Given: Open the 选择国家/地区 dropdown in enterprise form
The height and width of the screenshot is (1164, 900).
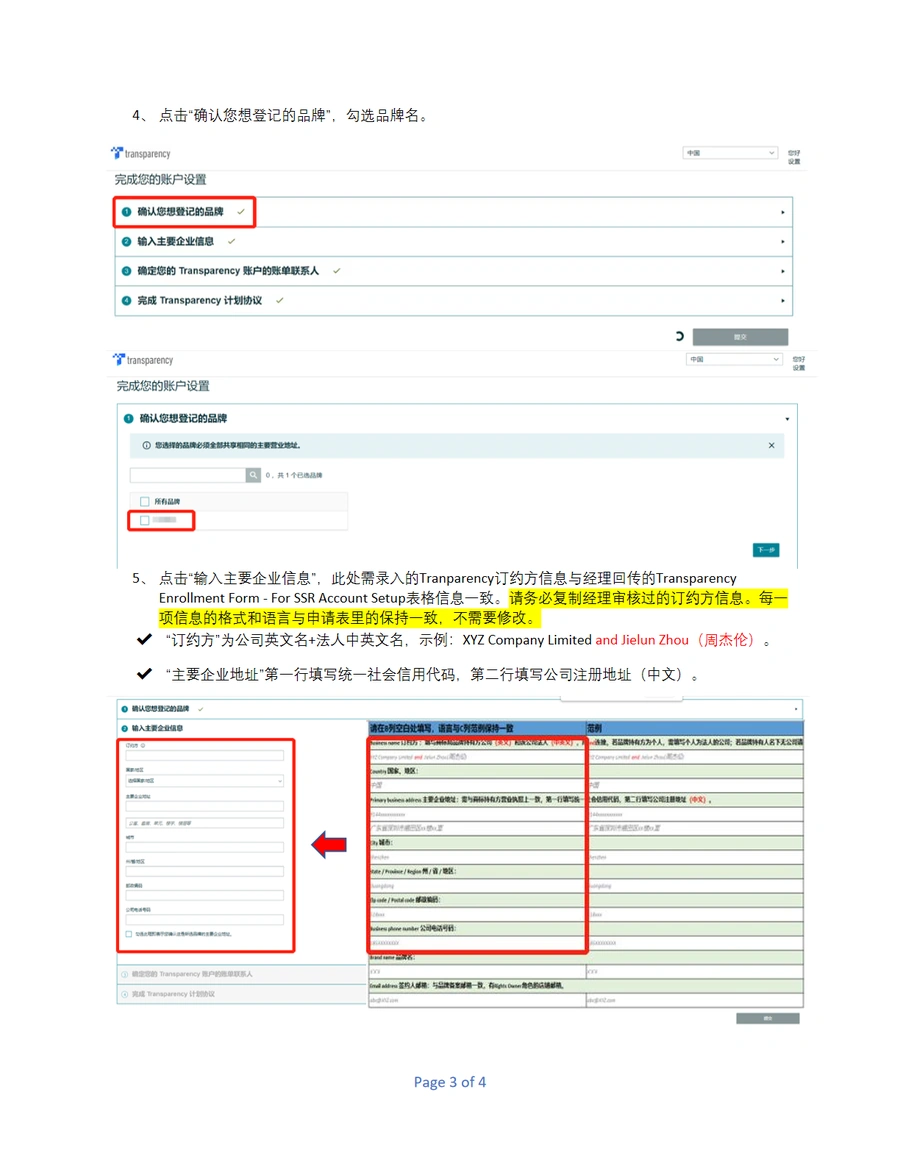Looking at the screenshot, I should coord(205,781).
